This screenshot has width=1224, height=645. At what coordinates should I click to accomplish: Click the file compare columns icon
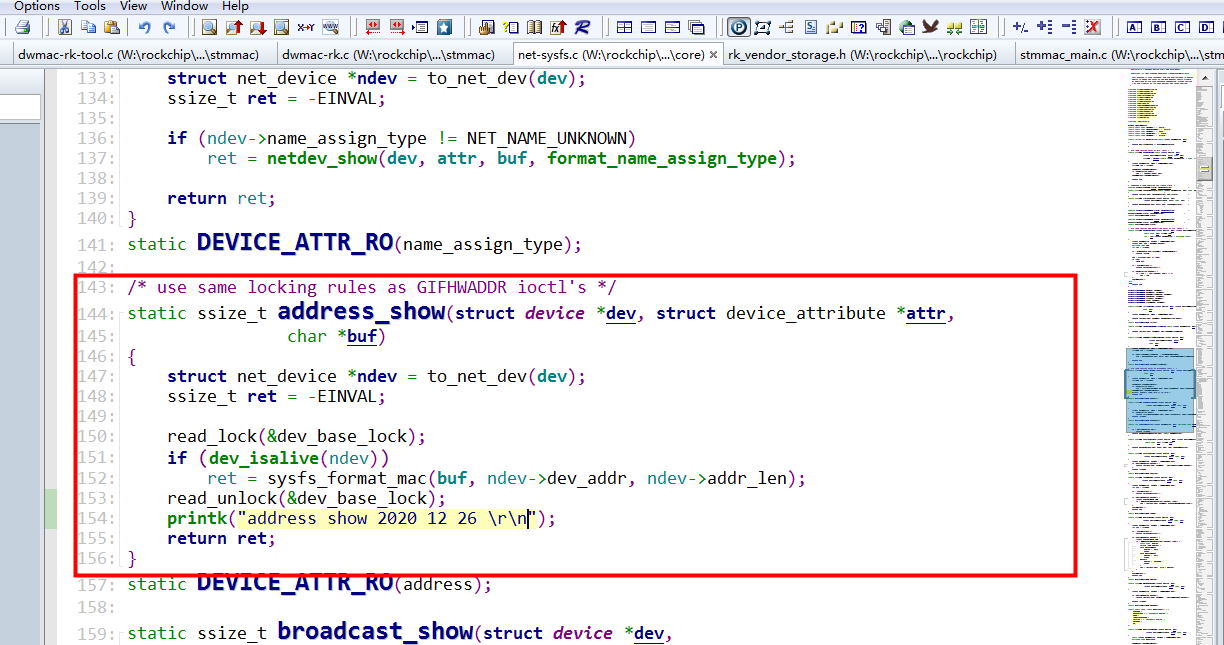click(978, 27)
